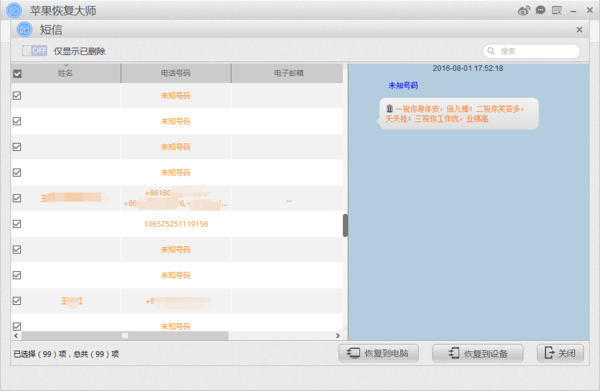Image resolution: width=600 pixels, height=391 pixels.
Task: Click the 电子邮箱 column header
Action: pos(289,73)
